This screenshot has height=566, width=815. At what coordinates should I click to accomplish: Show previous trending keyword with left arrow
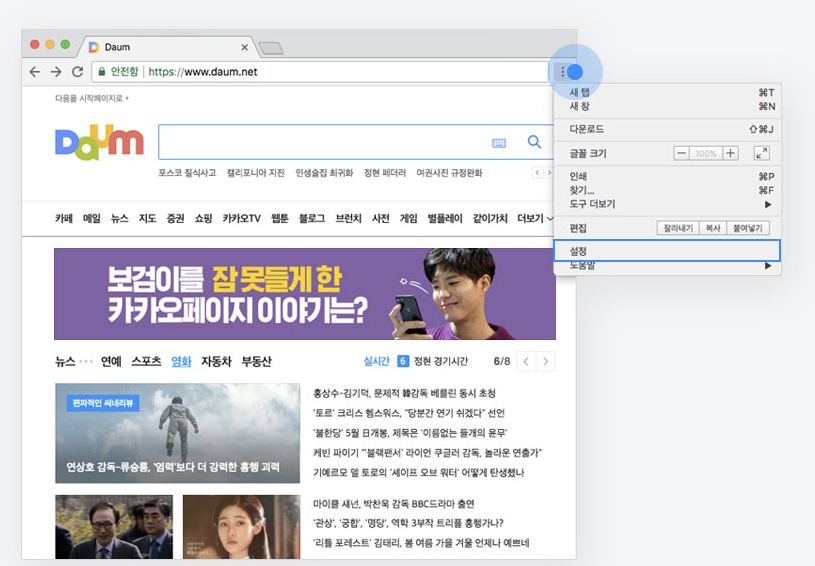[x=537, y=173]
